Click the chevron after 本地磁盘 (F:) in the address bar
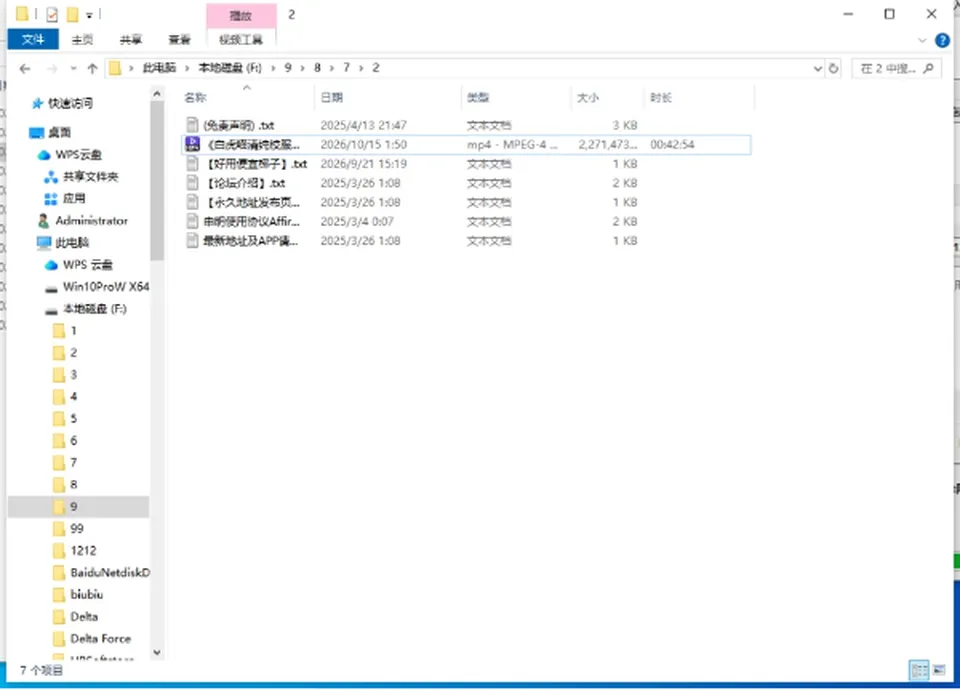This screenshot has width=960, height=690. [x=273, y=68]
